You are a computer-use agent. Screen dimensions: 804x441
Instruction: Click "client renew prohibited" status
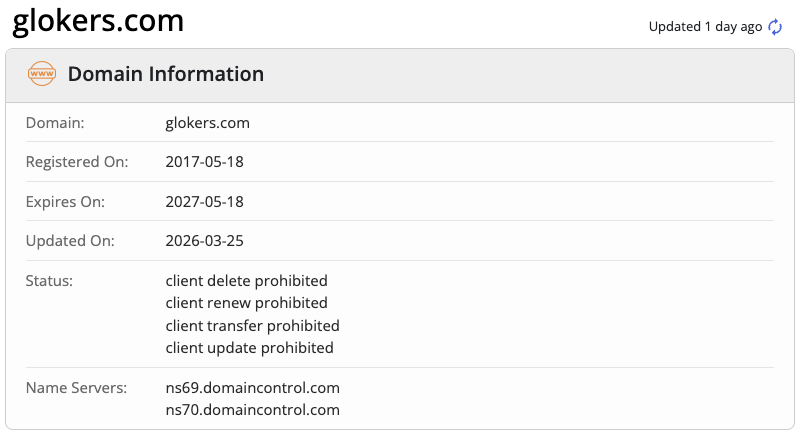246,303
